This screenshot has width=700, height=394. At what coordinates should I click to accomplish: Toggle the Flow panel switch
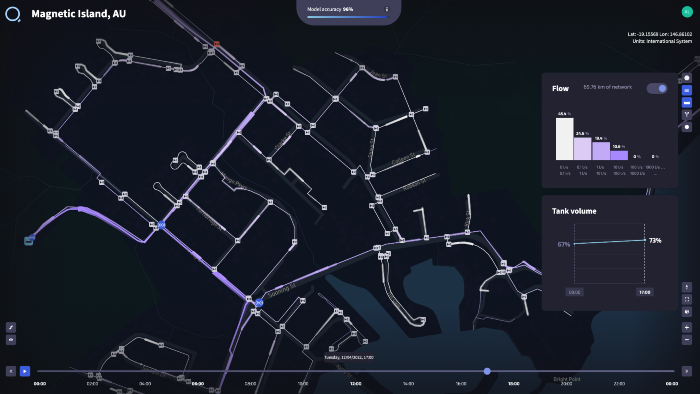(657, 88)
